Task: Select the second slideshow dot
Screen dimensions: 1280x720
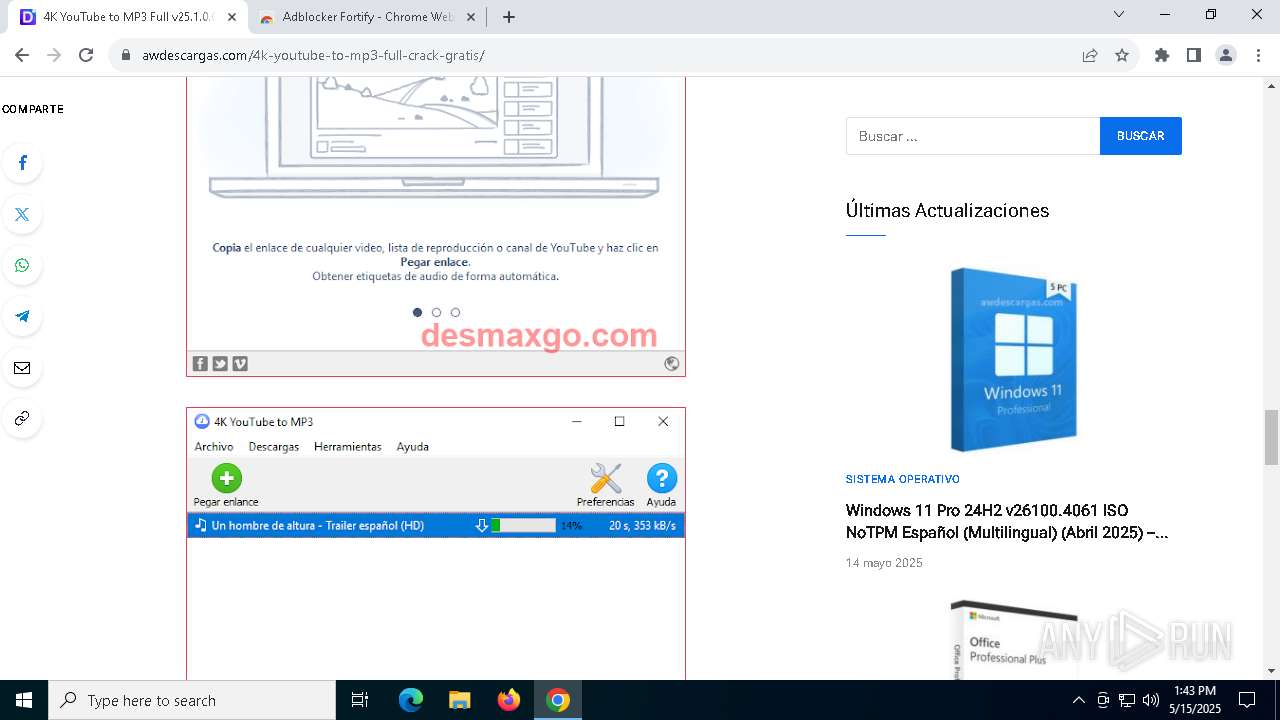Action: click(x=436, y=312)
